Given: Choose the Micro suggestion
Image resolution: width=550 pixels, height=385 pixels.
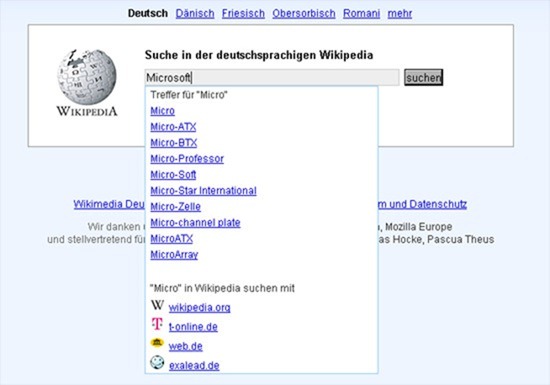Looking at the screenshot, I should coord(162,111).
